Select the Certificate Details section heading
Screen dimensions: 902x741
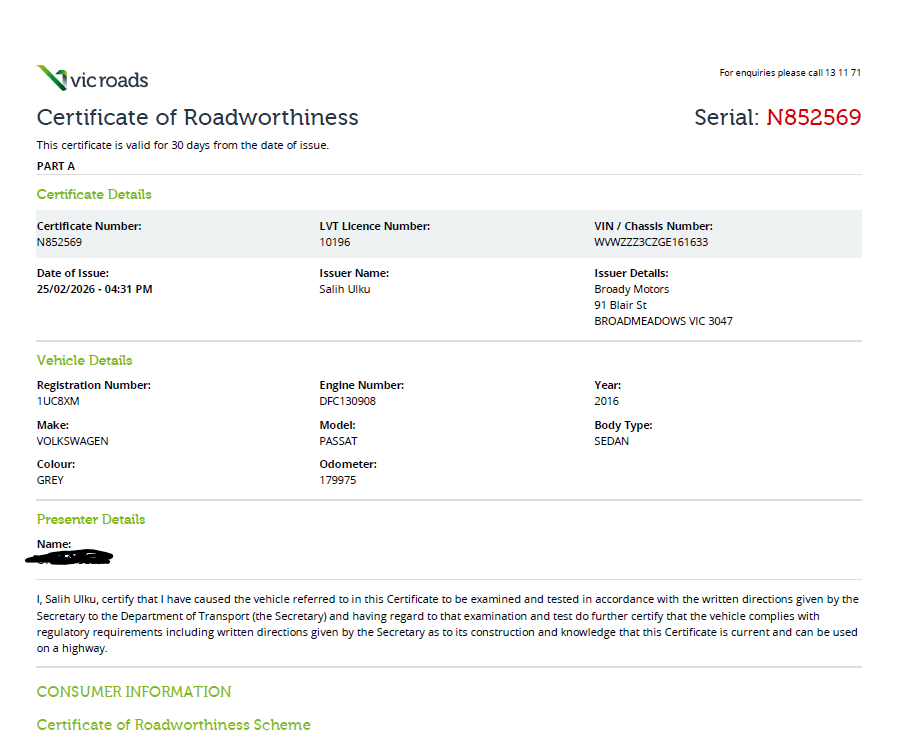94,194
